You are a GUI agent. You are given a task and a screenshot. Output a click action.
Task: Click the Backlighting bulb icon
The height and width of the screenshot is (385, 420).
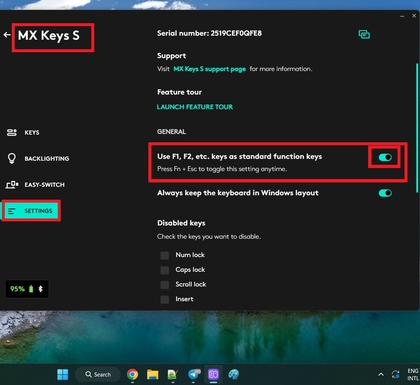pos(12,158)
